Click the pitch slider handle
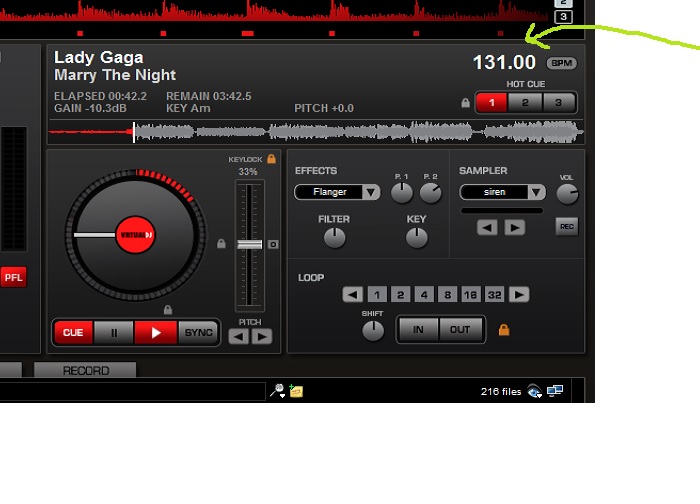Image resolution: width=700 pixels, height=504 pixels. pos(250,244)
